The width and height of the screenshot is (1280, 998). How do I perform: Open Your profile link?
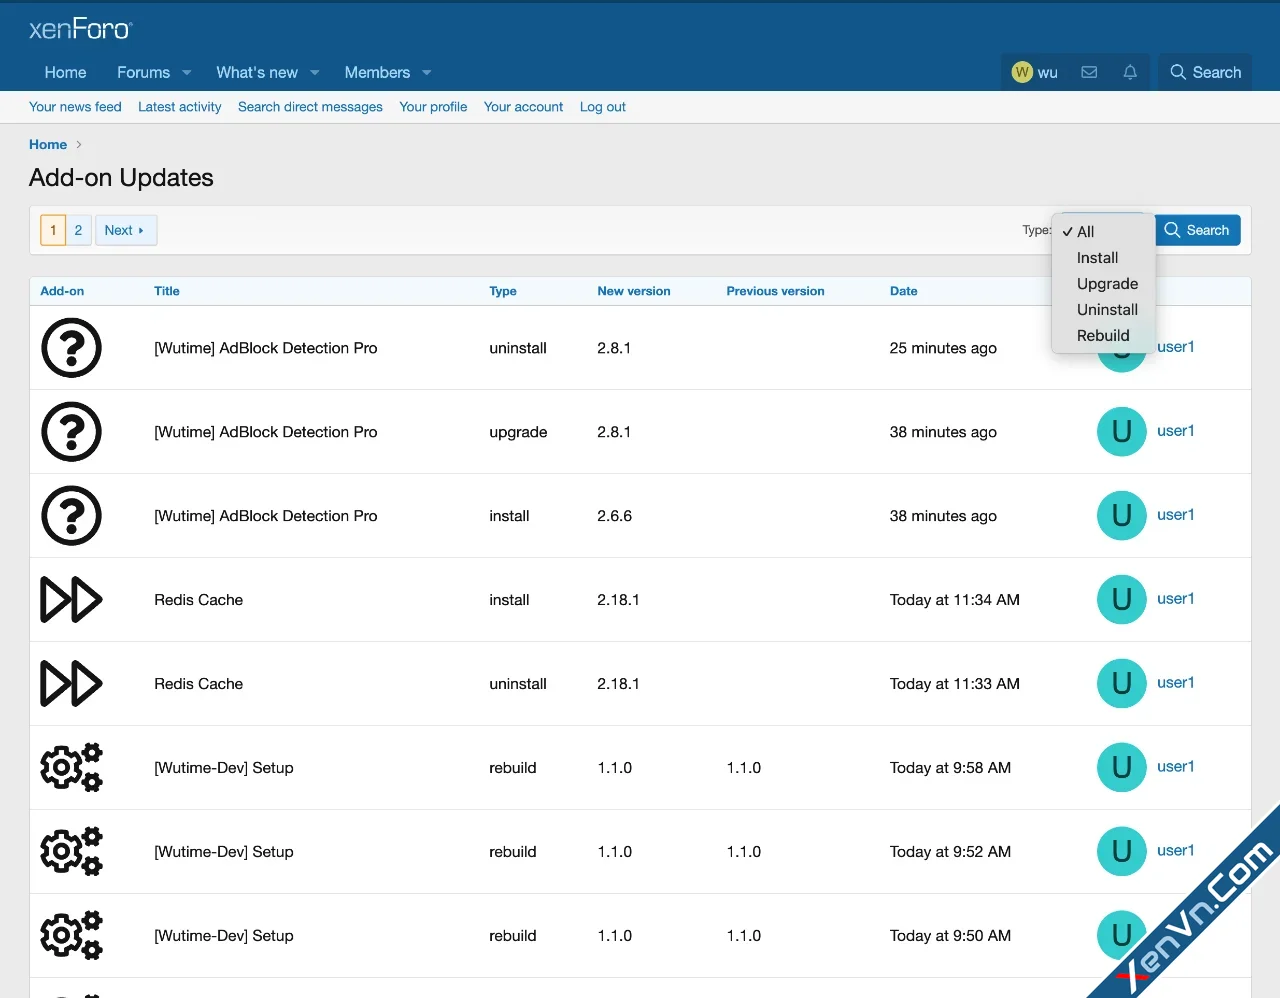pos(433,107)
